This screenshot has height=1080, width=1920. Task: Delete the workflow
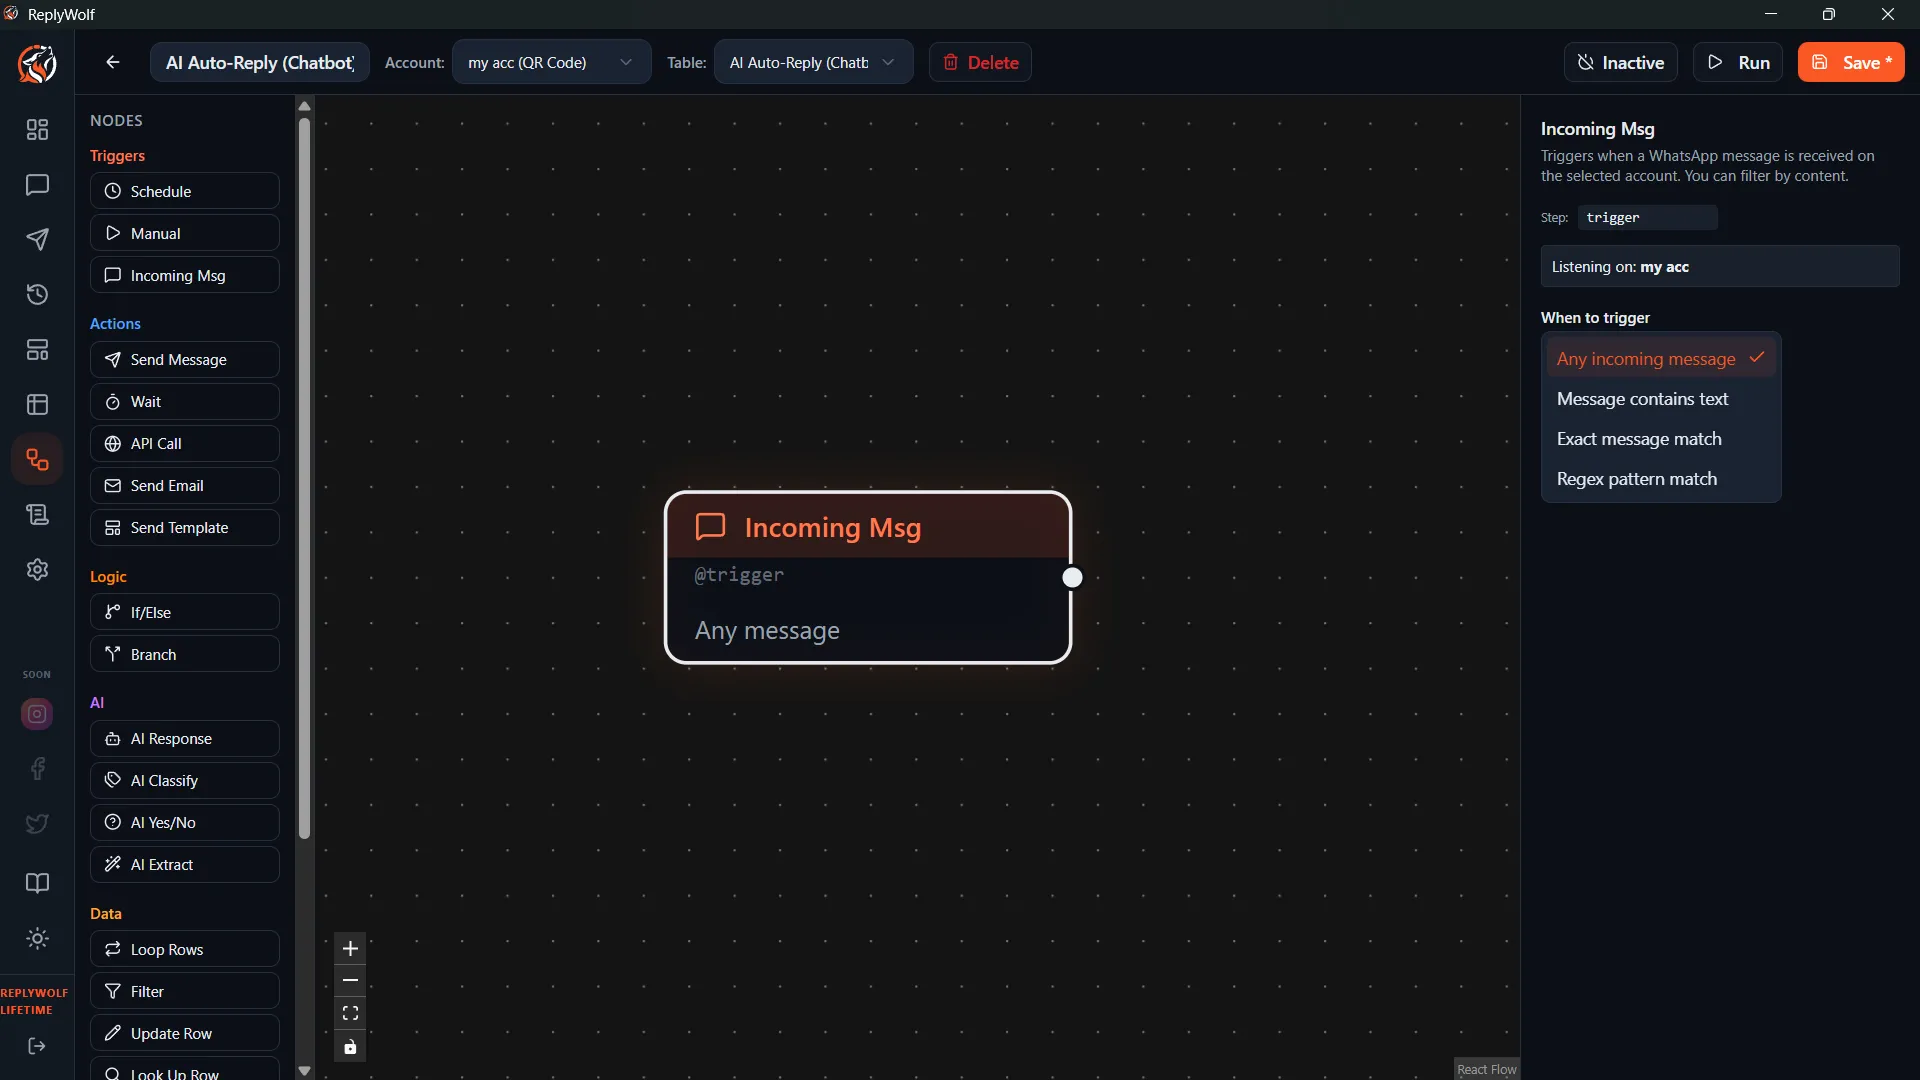pyautogui.click(x=980, y=62)
